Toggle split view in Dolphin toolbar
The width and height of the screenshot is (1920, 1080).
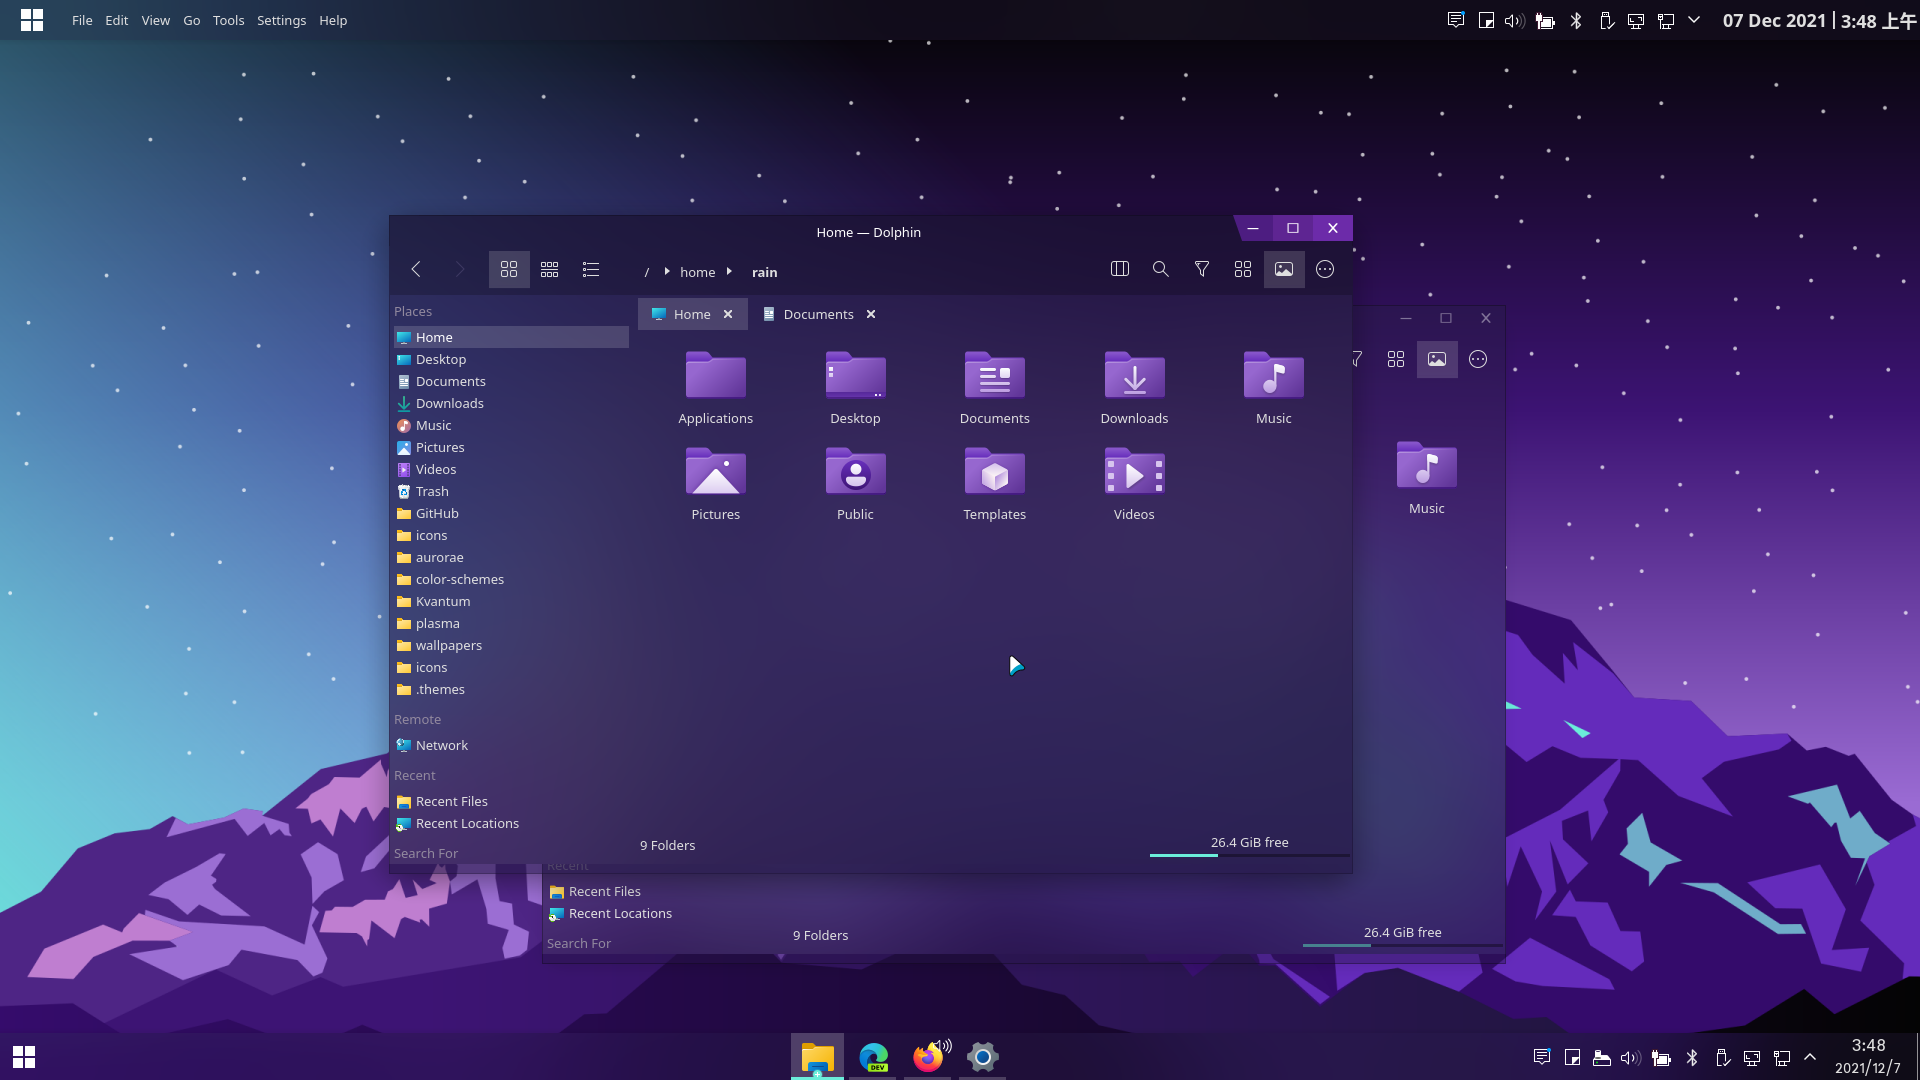point(1120,269)
